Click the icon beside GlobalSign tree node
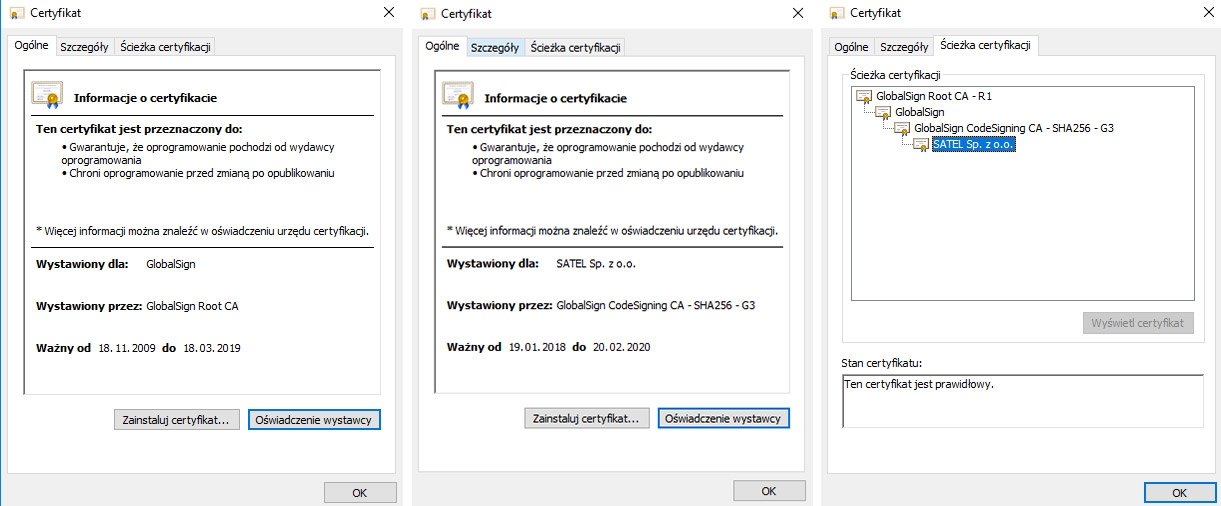This screenshot has height=506, width=1221. pyautogui.click(x=883, y=112)
